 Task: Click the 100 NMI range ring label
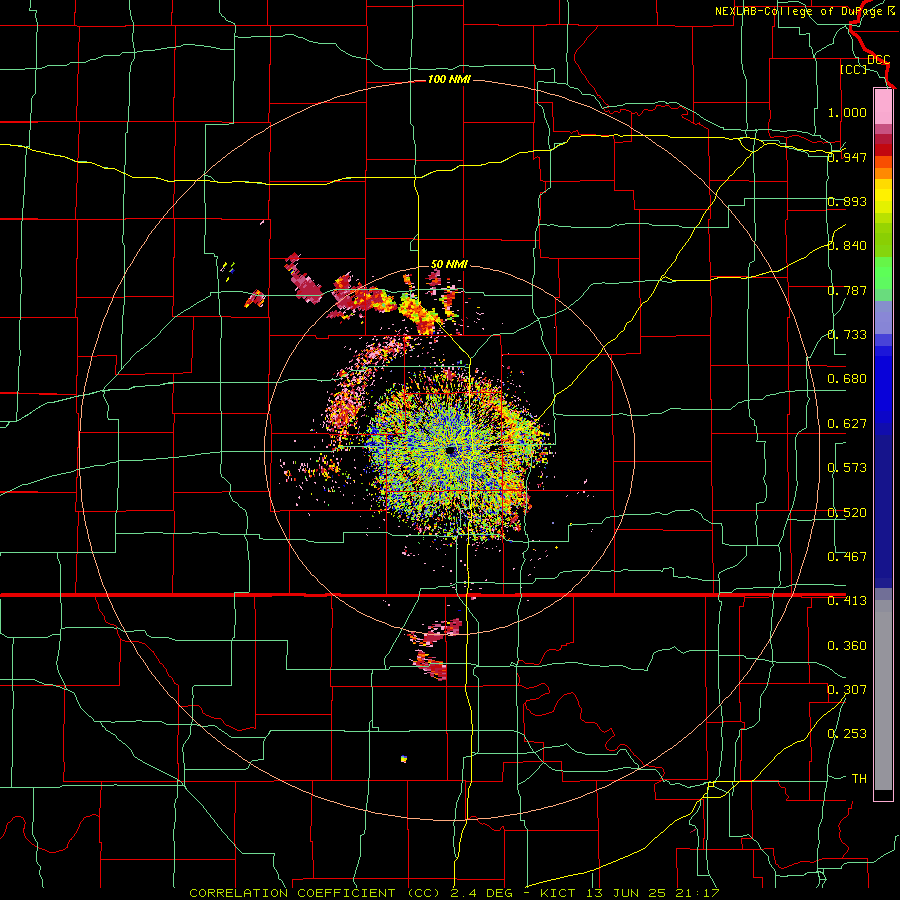449,79
